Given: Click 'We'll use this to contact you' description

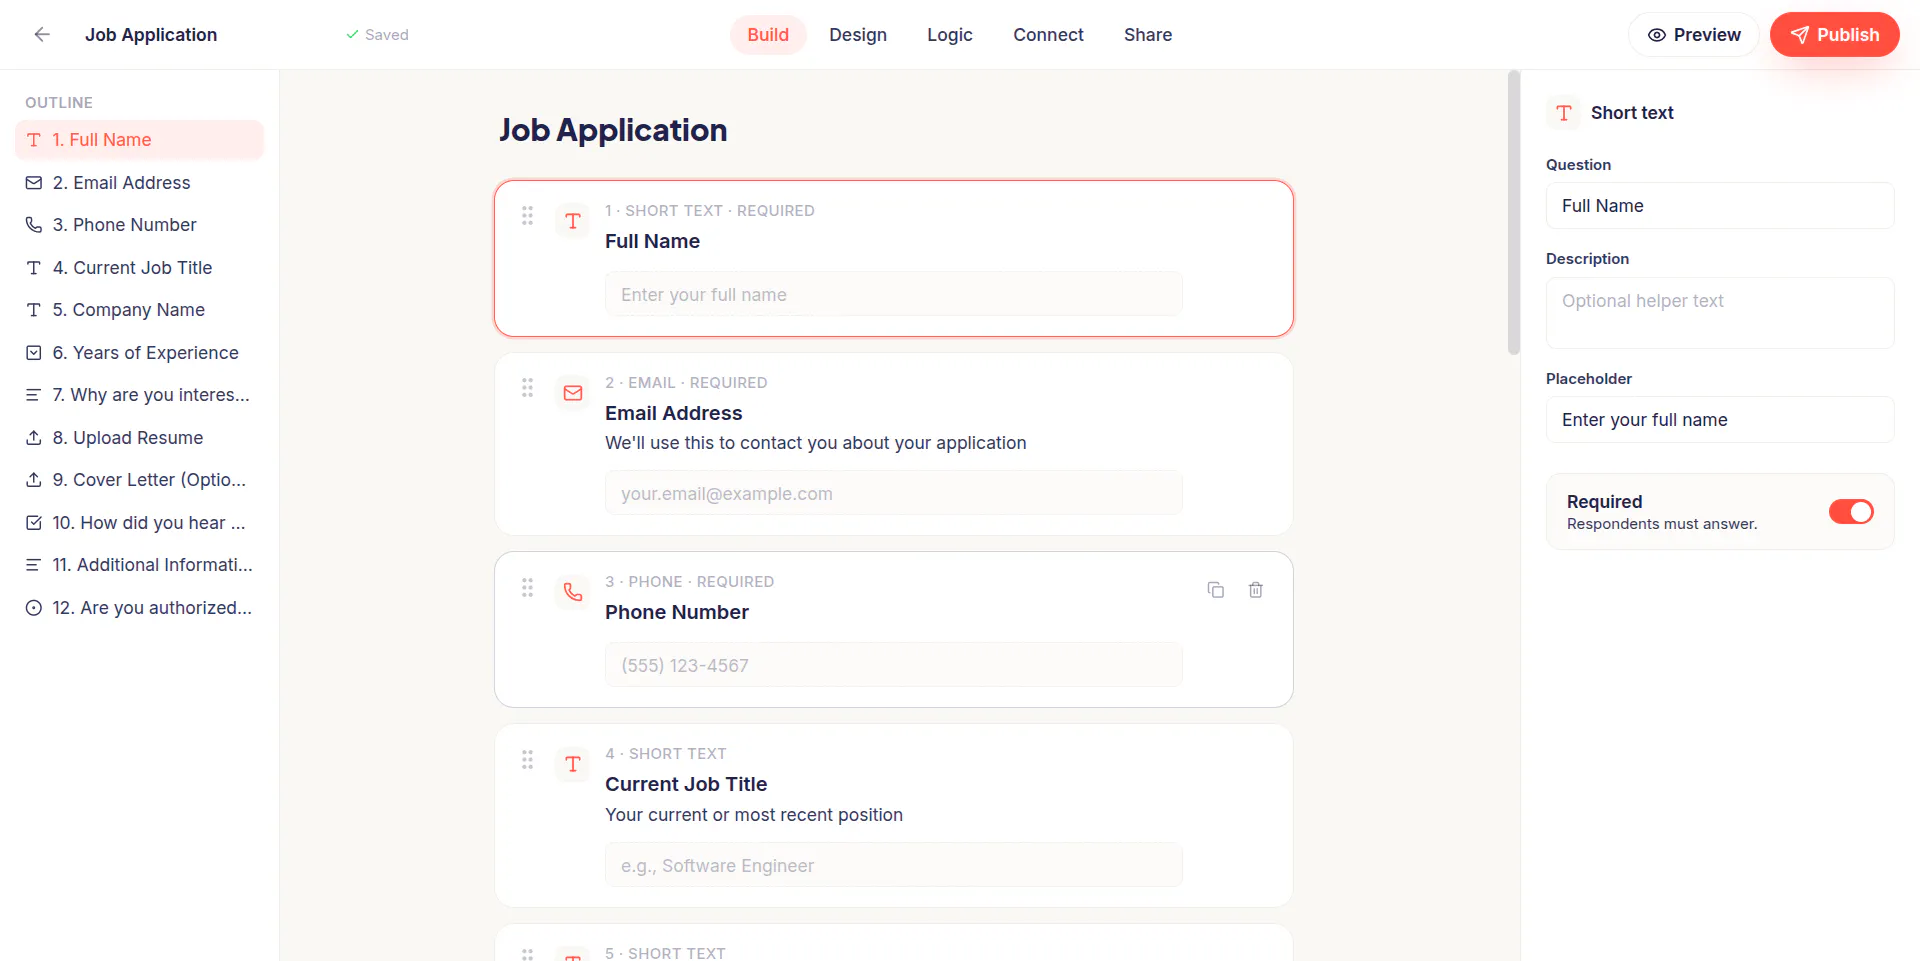Looking at the screenshot, I should 816,443.
